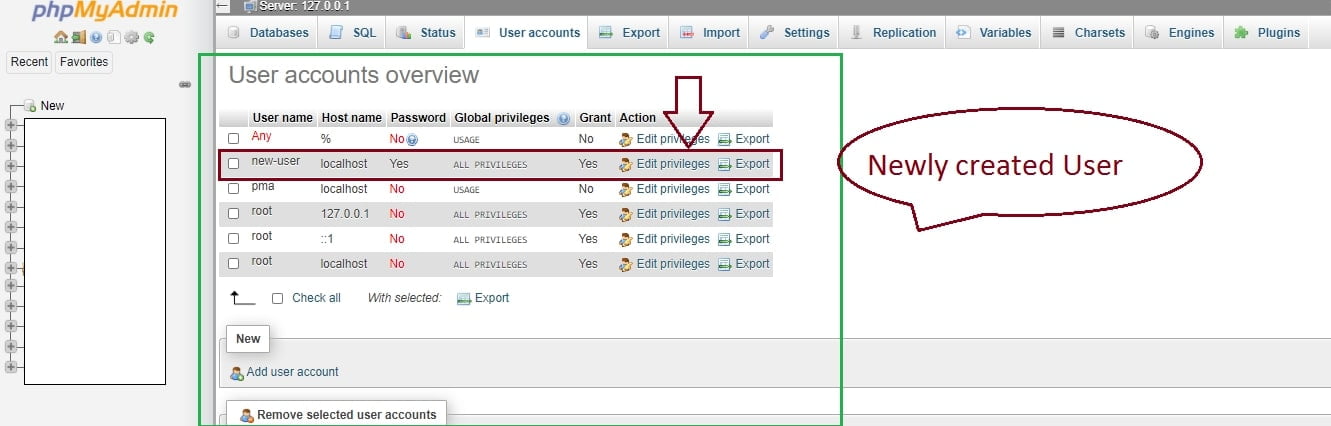Click With selected Export link
This screenshot has height=426, width=1331.
point(483,298)
